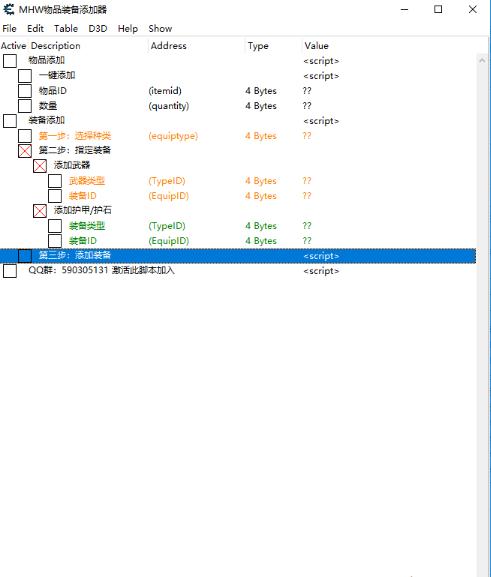Select the orange 第一步:选择种类 entry
Image resolution: width=491 pixels, height=577 pixels.
click(x=75, y=136)
